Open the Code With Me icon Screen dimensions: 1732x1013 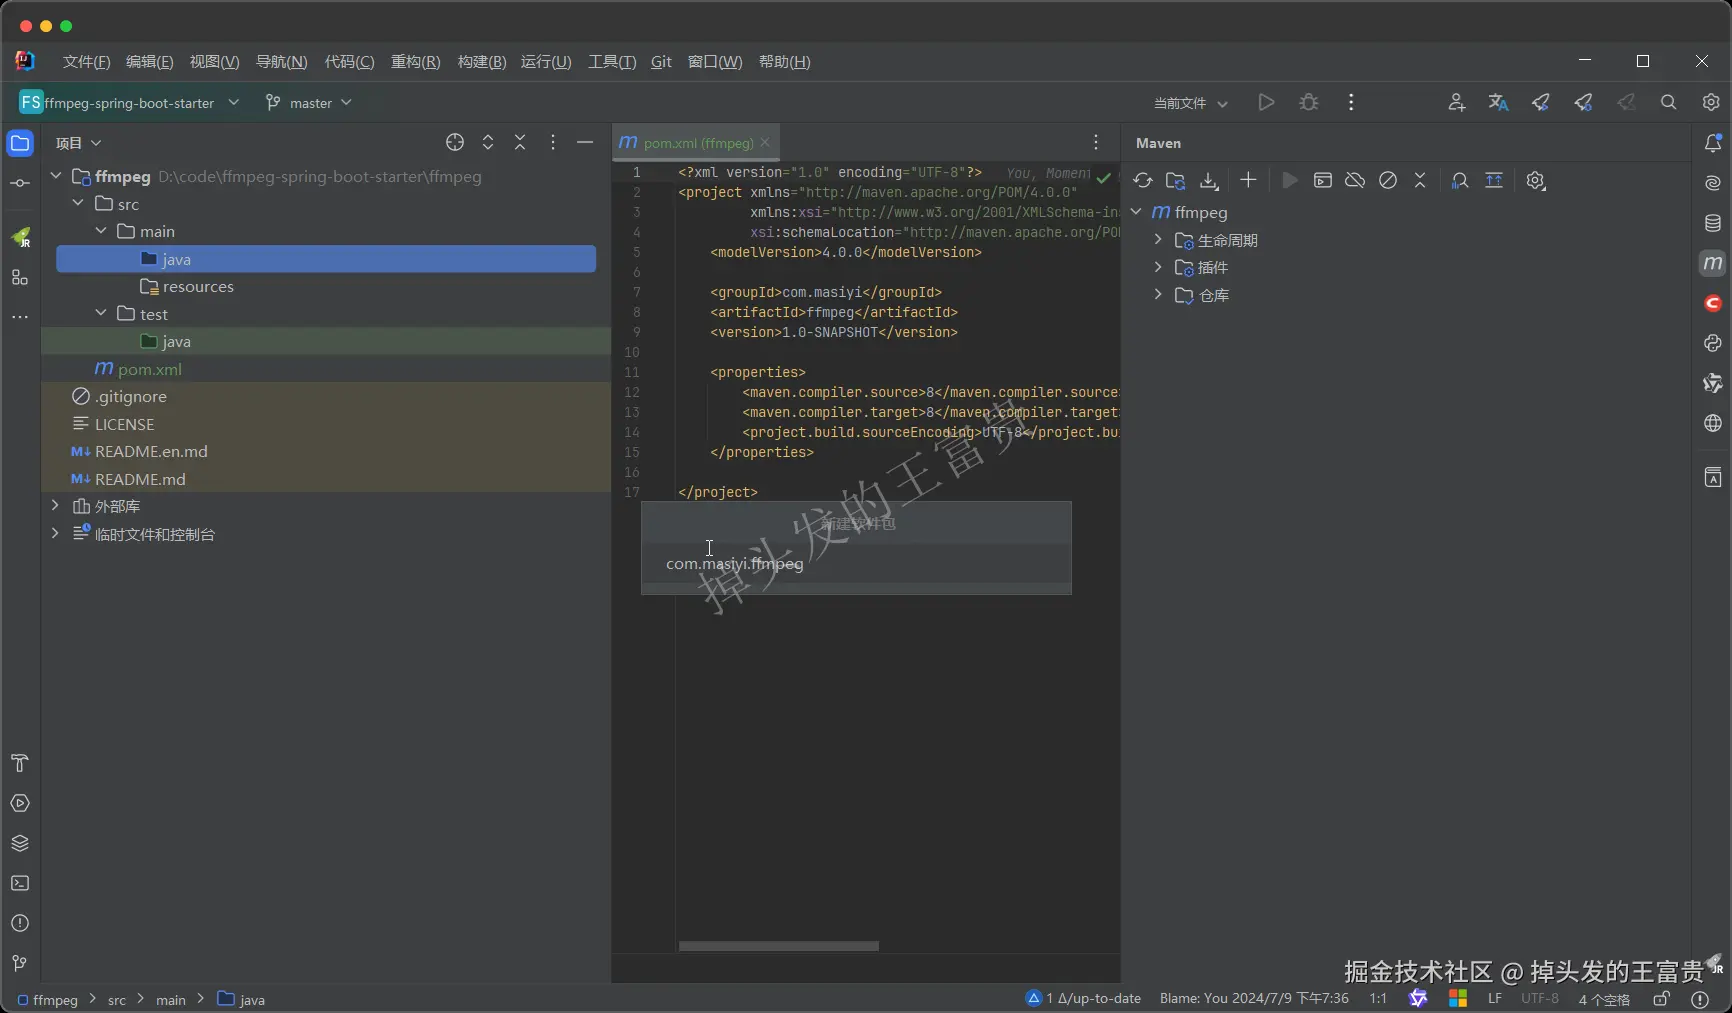tap(1456, 102)
